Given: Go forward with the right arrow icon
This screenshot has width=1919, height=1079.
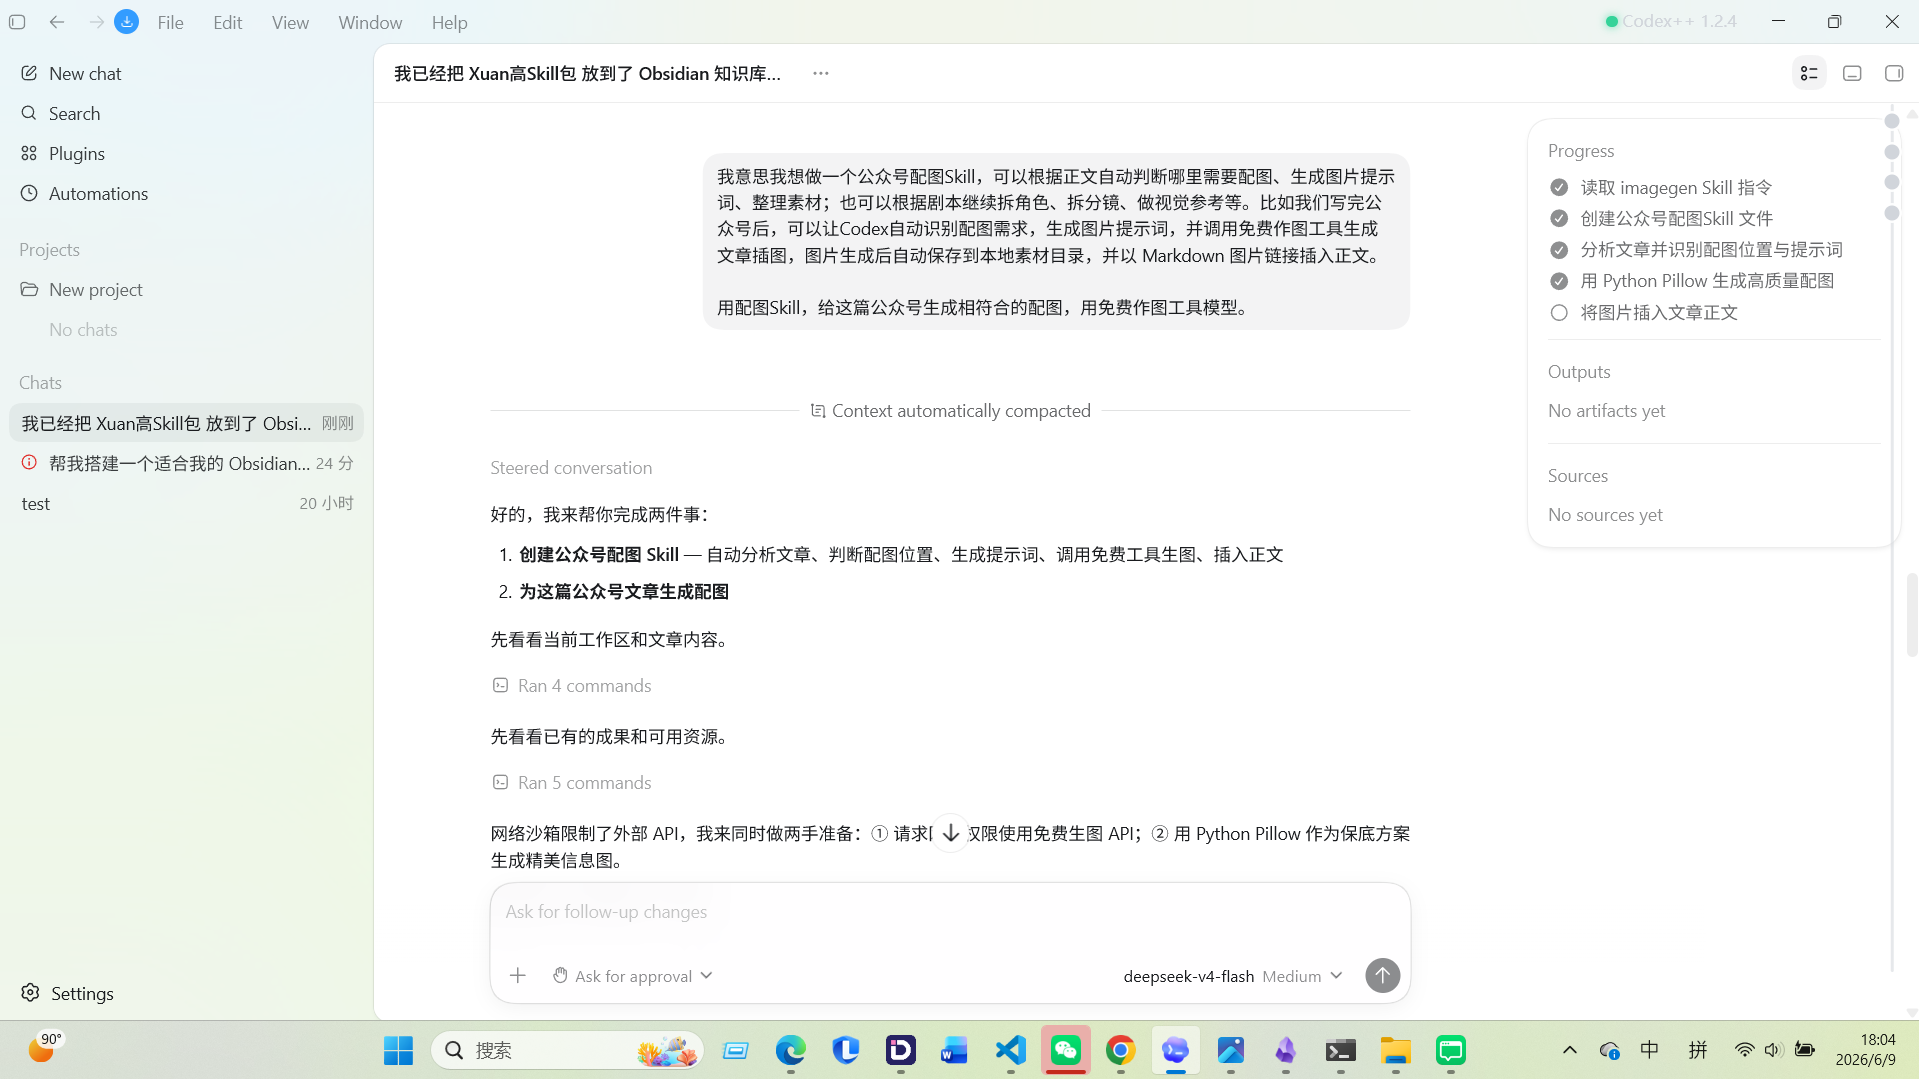Looking at the screenshot, I should click(x=96, y=21).
